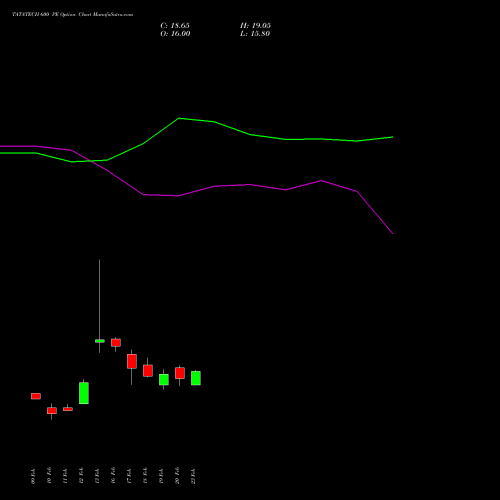Select the long-wick green candle for 13 Feb
The height and width of the screenshot is (500, 500).
pos(100,341)
